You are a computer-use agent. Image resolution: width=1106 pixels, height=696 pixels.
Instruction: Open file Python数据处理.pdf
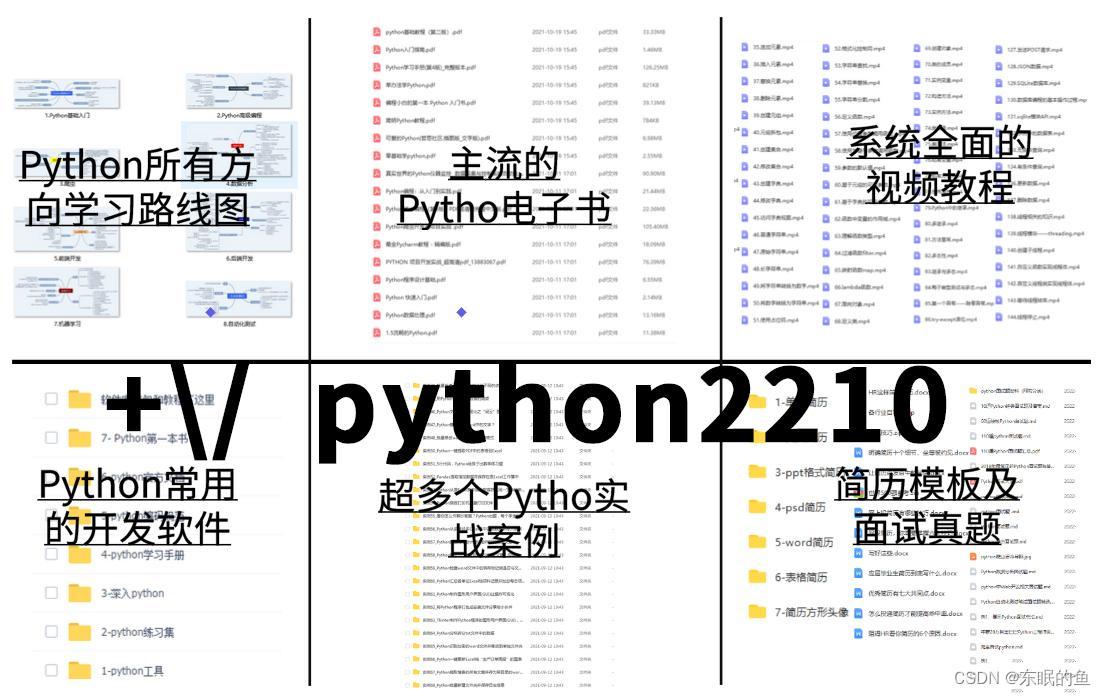411,315
